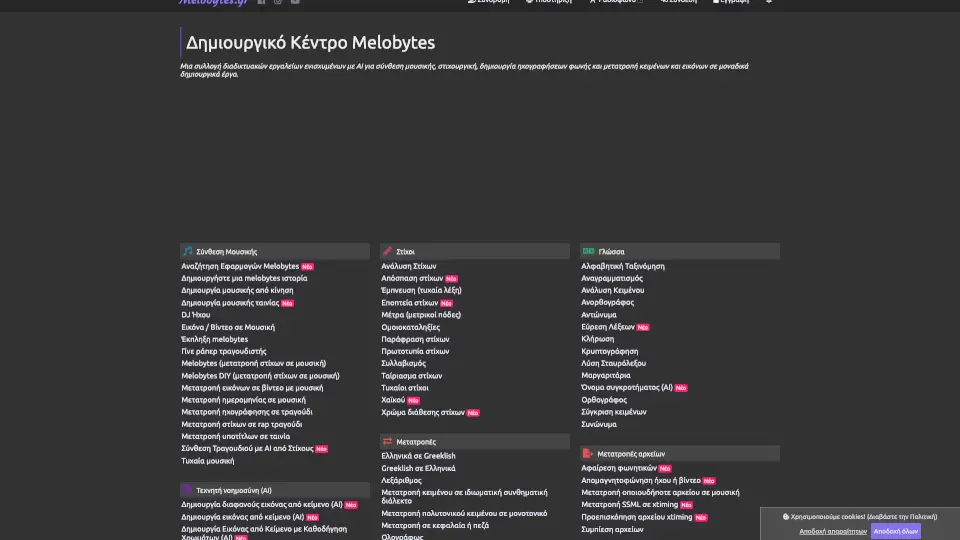960x540 pixels.
Task: Open Melobytes (μετατροπή στίχων σε μουσική)
Action: tap(253, 364)
